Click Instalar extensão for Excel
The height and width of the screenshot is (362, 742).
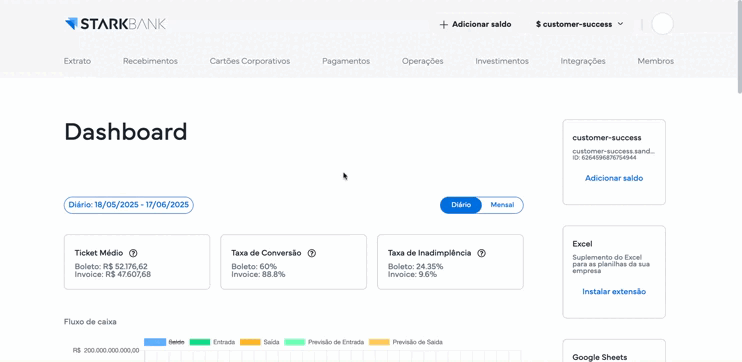614,291
